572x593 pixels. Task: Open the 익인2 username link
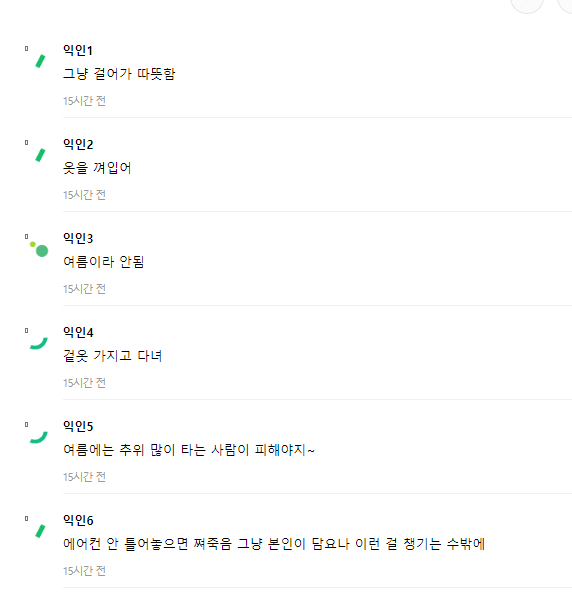(78, 144)
